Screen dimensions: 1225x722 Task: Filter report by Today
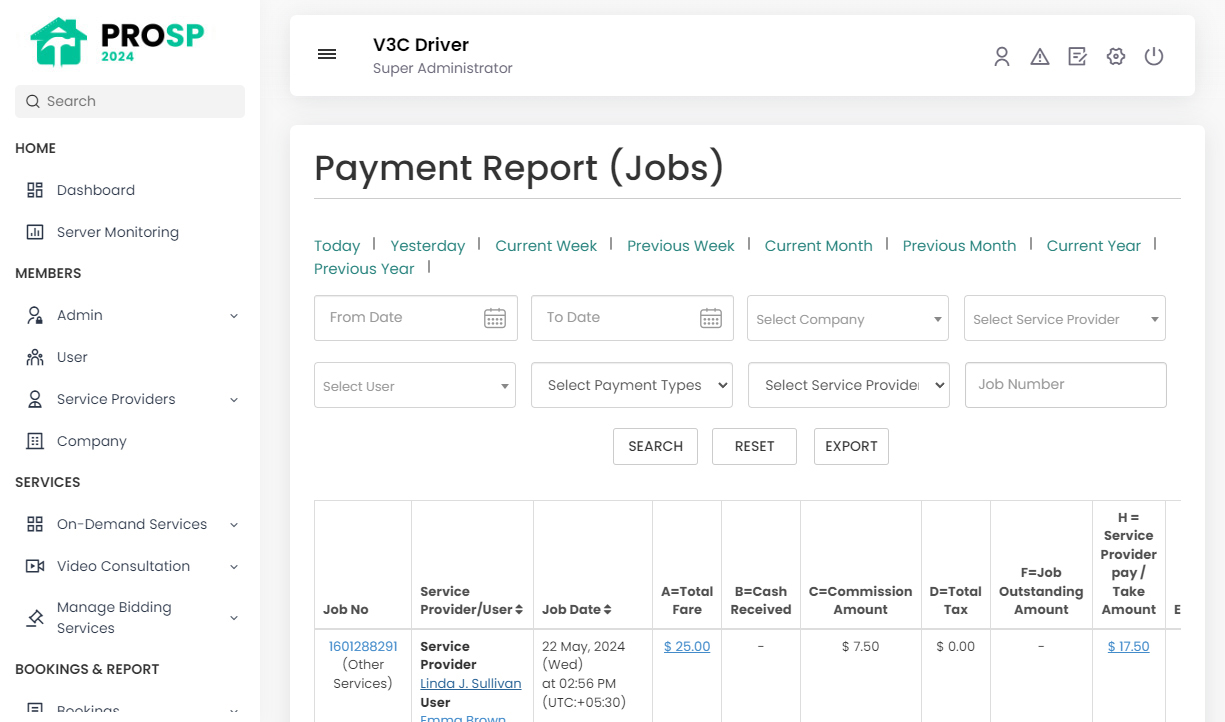pos(337,246)
